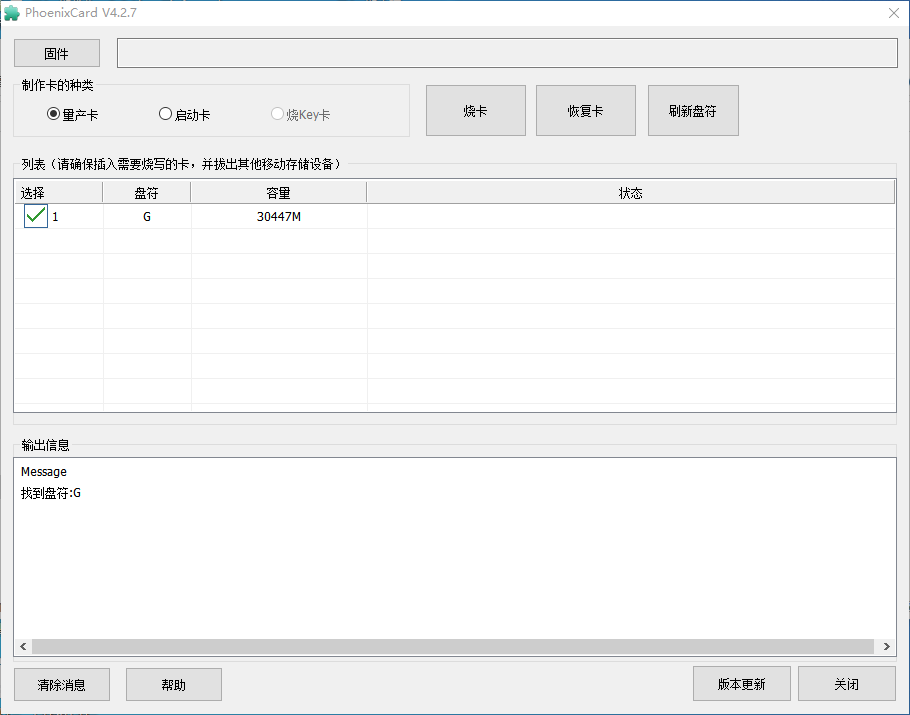Click the 30447M capacity cell
Image resolution: width=910 pixels, height=715 pixels.
pos(279,216)
